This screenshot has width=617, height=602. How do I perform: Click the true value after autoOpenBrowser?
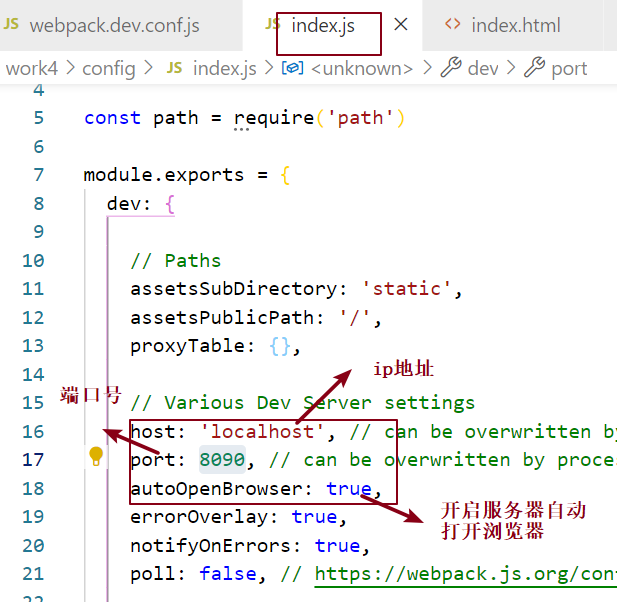pos(348,489)
